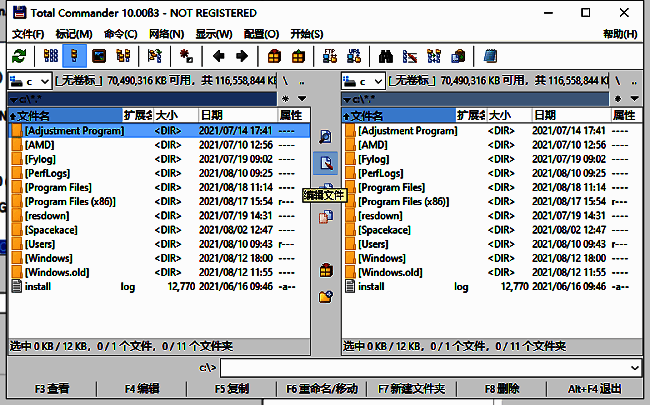Screen dimensions: 650x405
Task: Click the forward arrow in toolbar
Action: pos(241,56)
